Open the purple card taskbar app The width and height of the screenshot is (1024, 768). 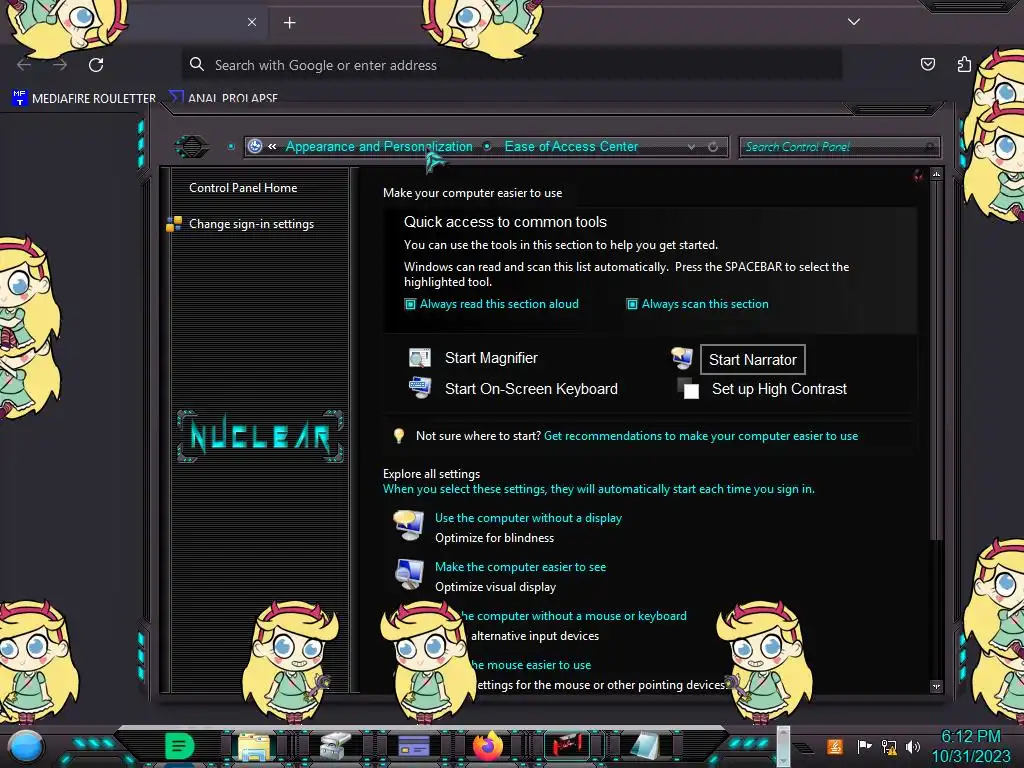coord(413,746)
